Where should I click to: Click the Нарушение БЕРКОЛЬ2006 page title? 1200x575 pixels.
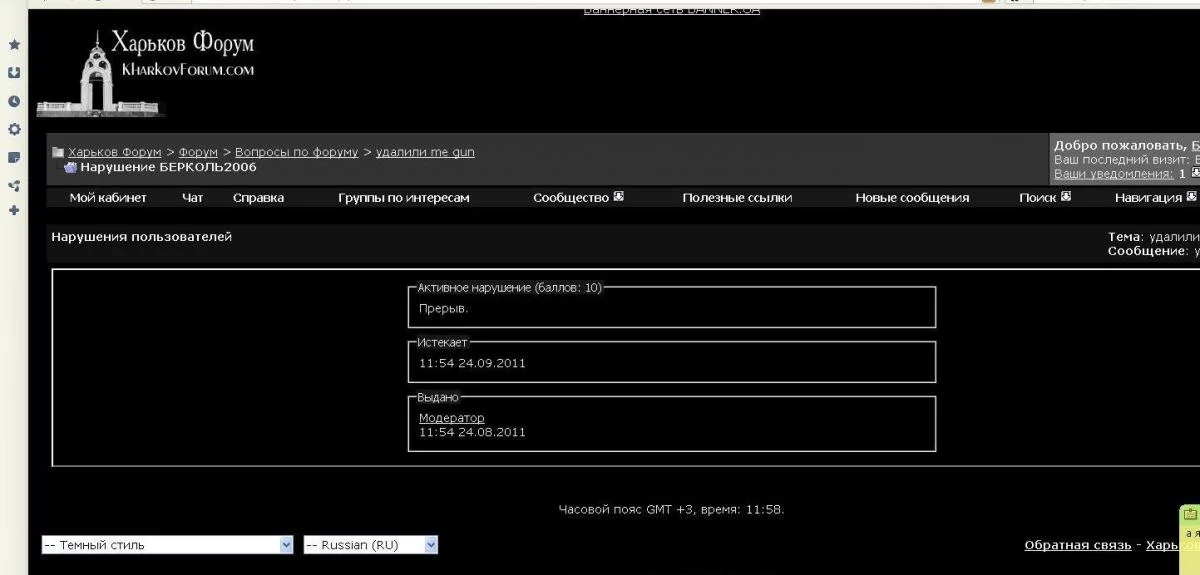tap(168, 167)
